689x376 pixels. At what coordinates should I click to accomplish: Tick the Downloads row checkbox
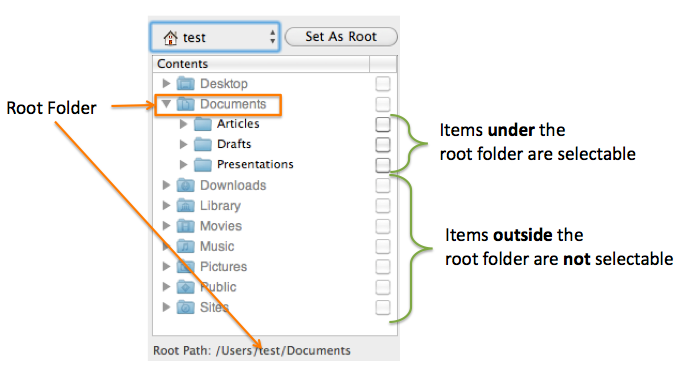(383, 185)
